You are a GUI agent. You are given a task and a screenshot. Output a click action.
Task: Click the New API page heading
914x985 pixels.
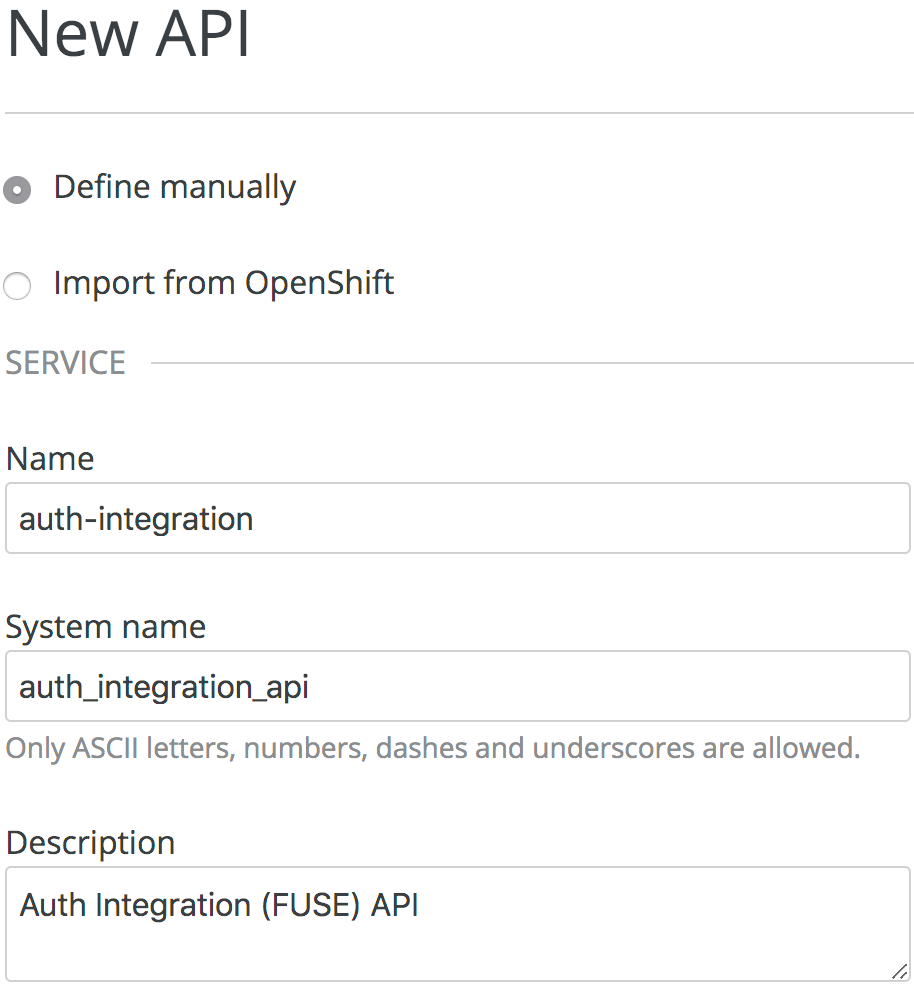point(128,34)
